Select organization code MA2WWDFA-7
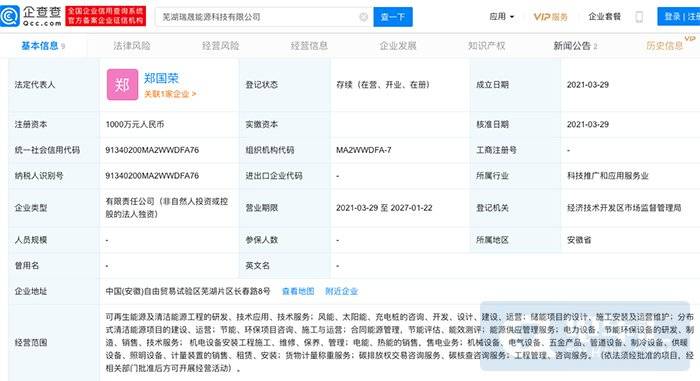Image resolution: width=700 pixels, height=381 pixels. tap(364, 150)
